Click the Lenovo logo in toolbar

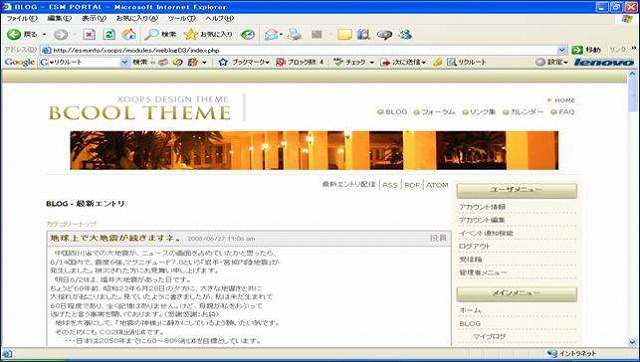tap(604, 62)
